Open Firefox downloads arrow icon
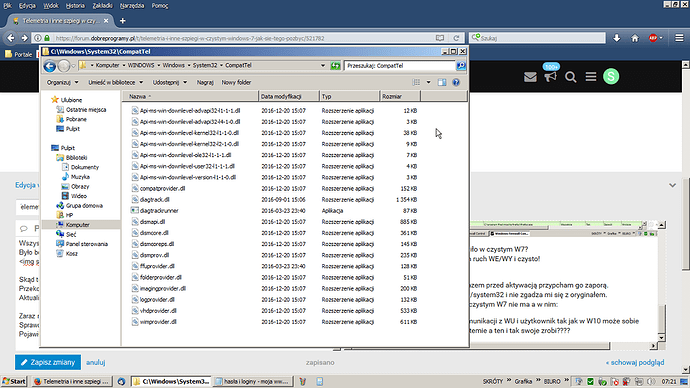The width and height of the screenshot is (690, 388). click(x=617, y=38)
